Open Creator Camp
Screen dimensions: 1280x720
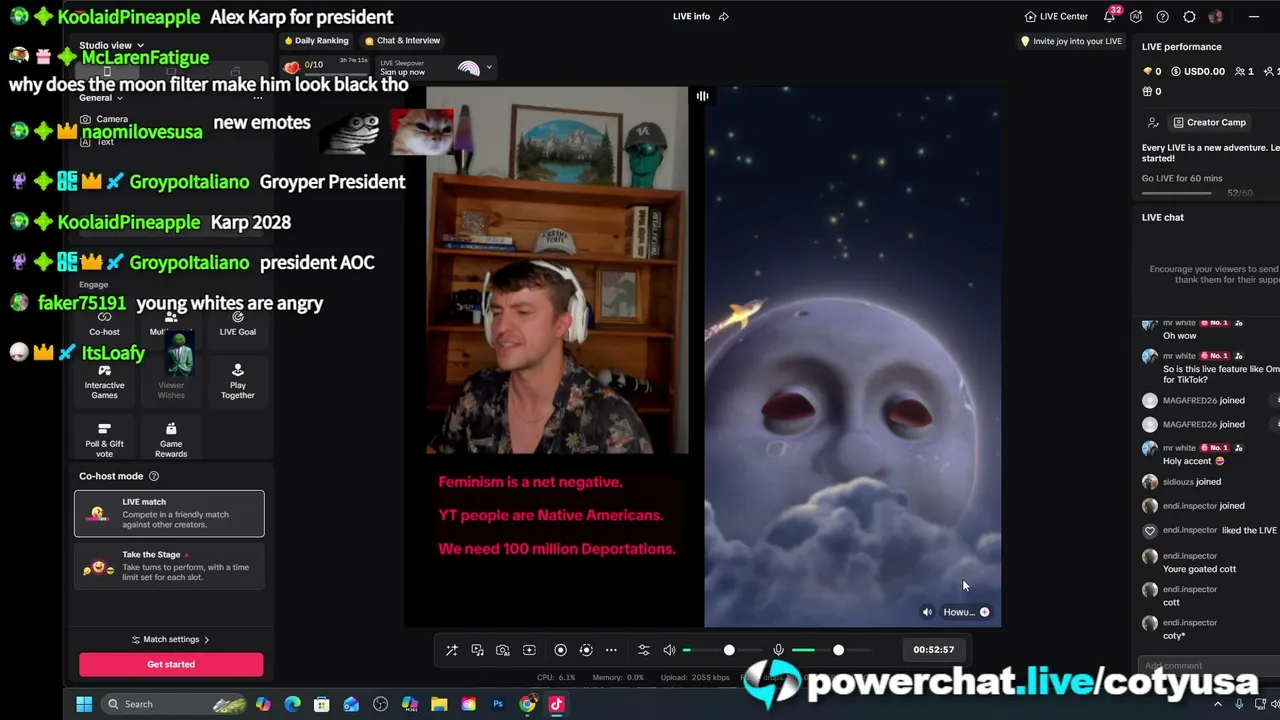pyautogui.click(x=1209, y=122)
